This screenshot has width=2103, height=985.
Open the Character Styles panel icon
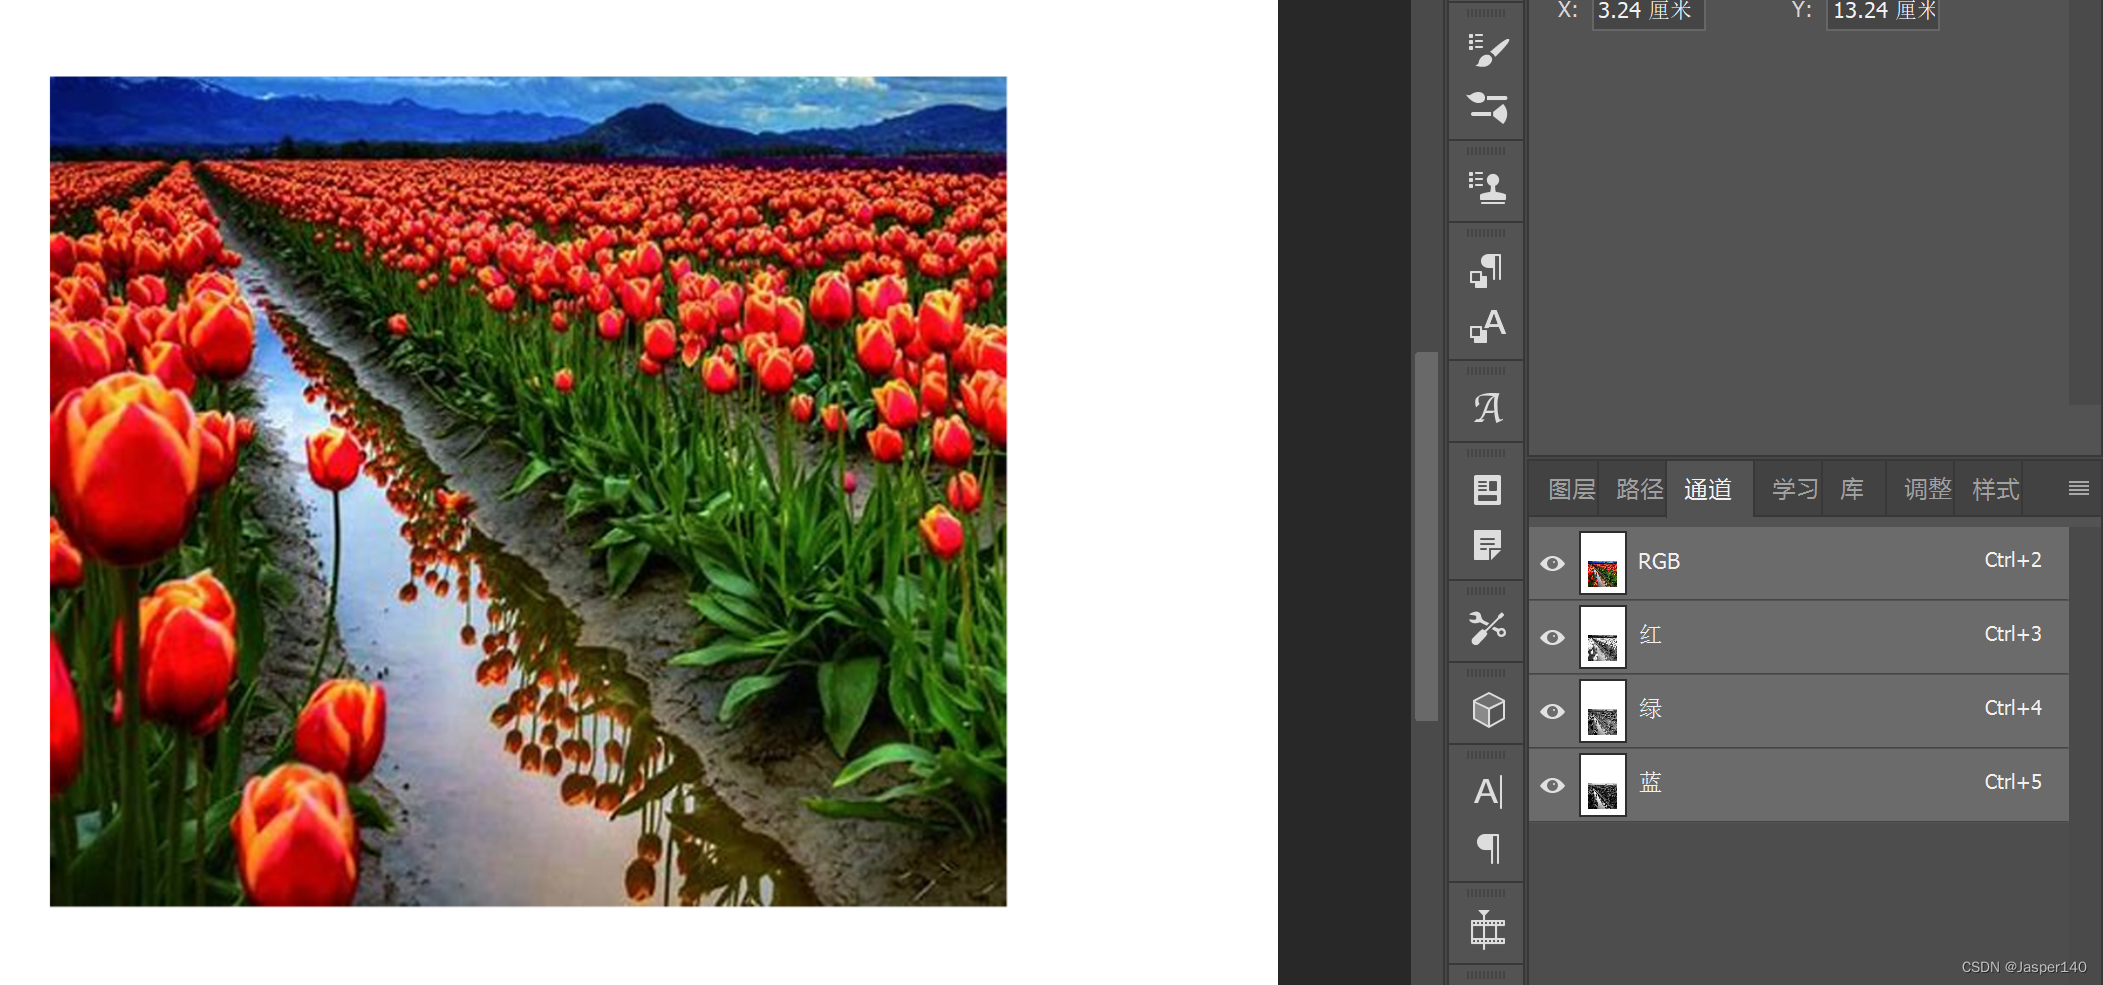(1487, 326)
